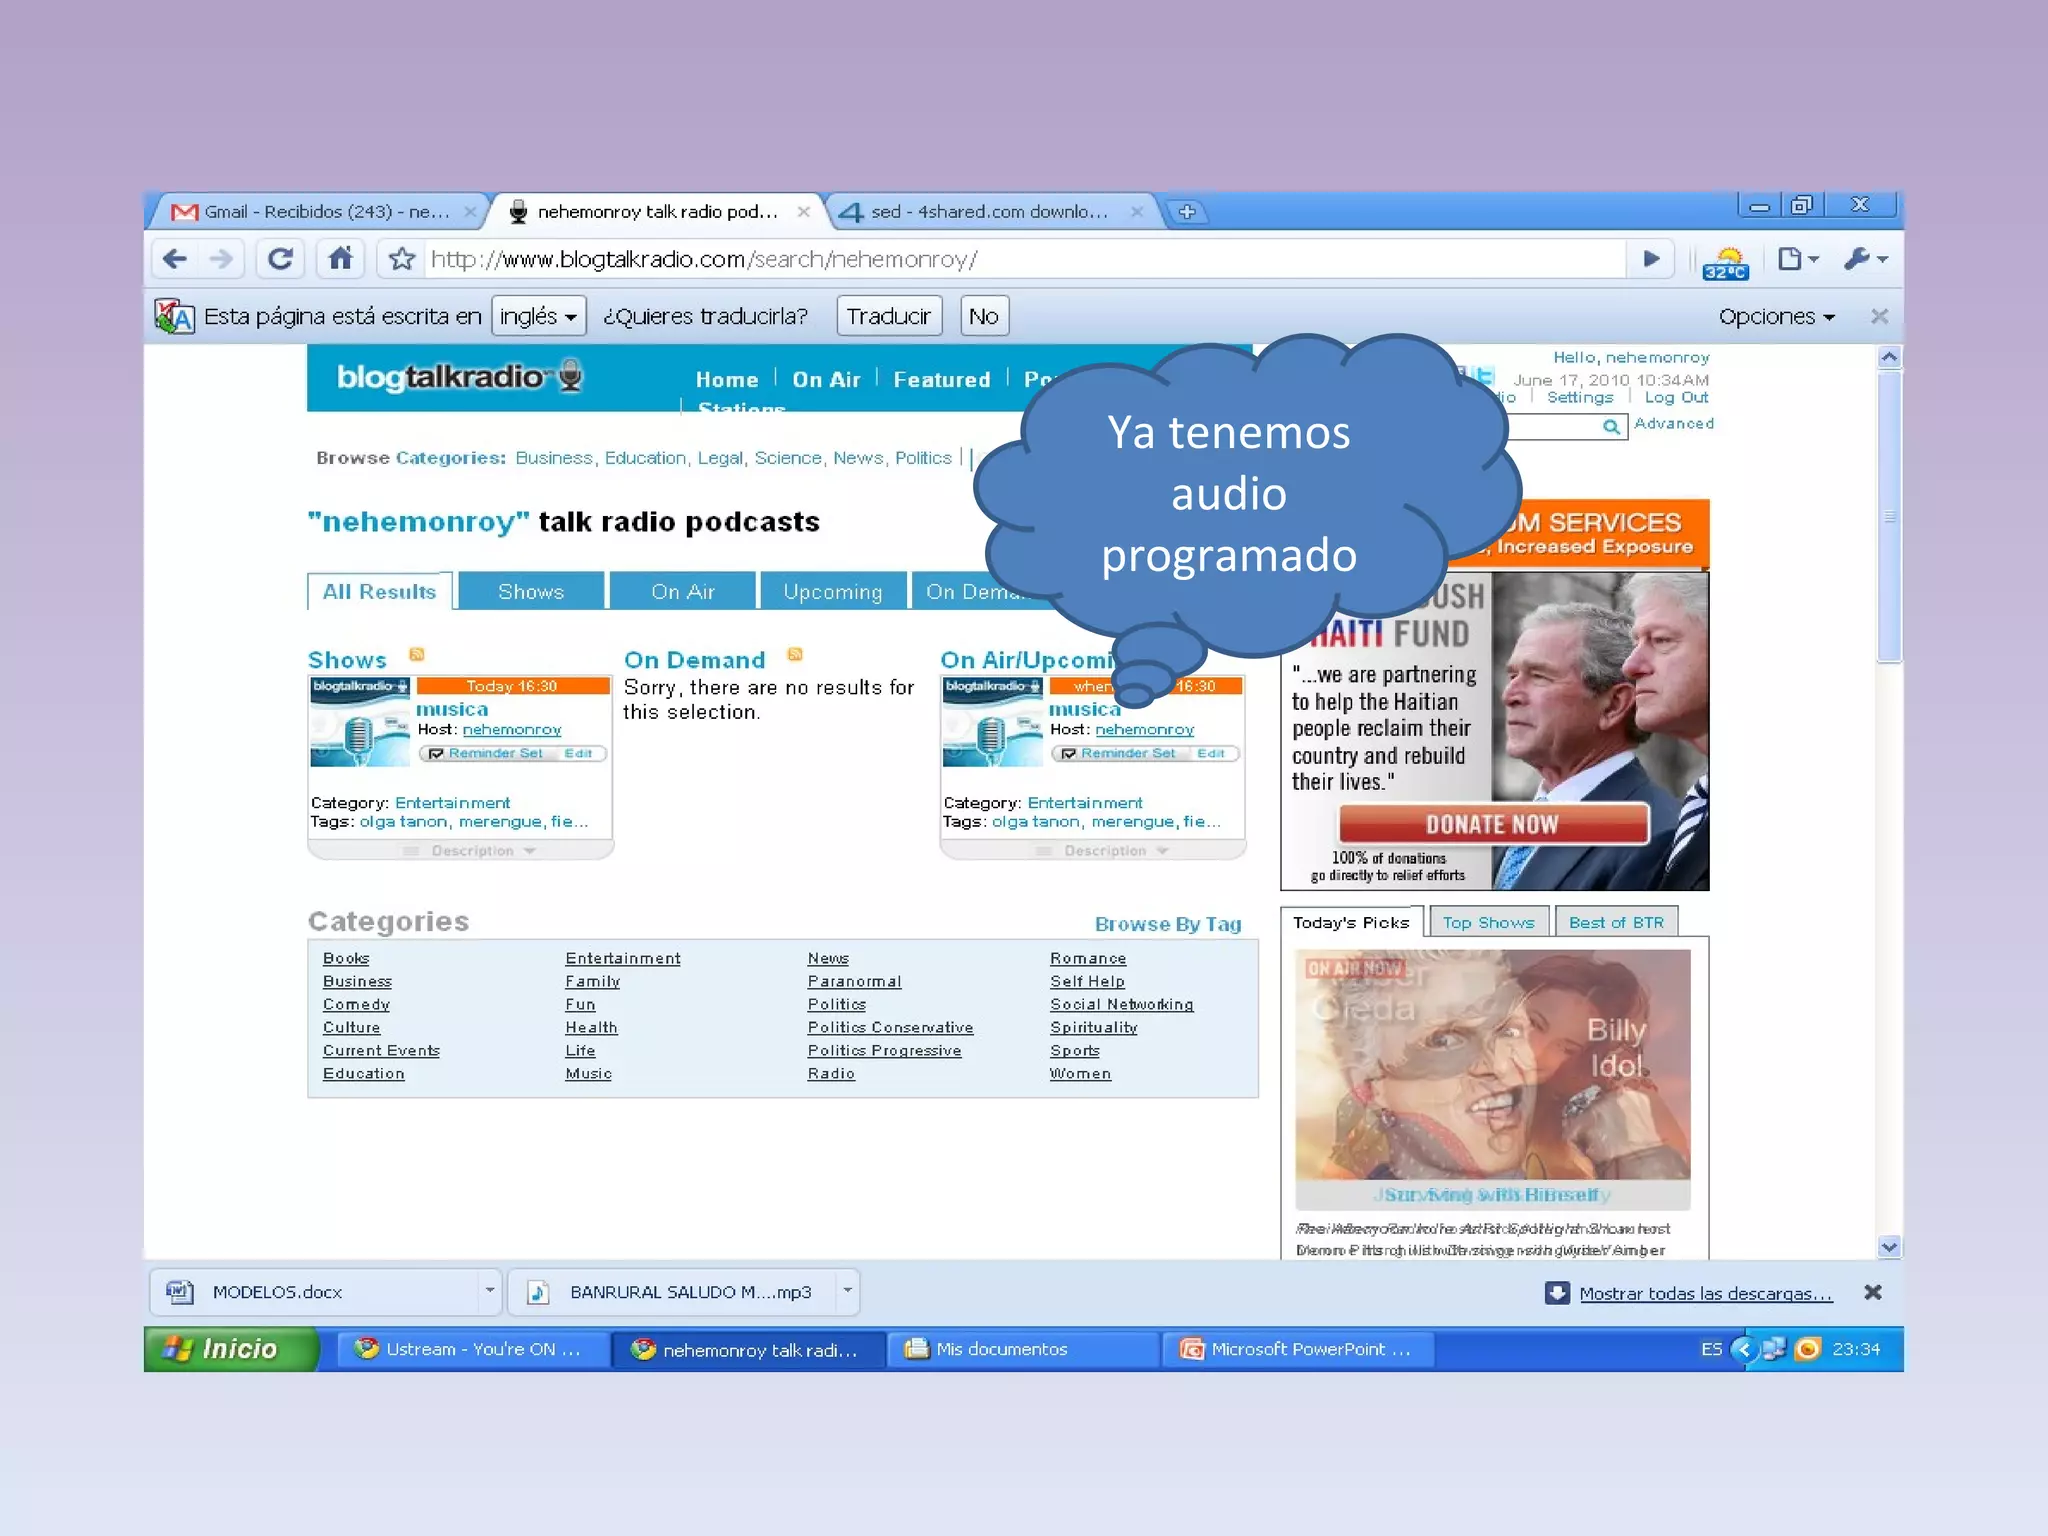Screen dimensions: 2048x1536
Task: Click the browser reload button
Action: pos(280,259)
